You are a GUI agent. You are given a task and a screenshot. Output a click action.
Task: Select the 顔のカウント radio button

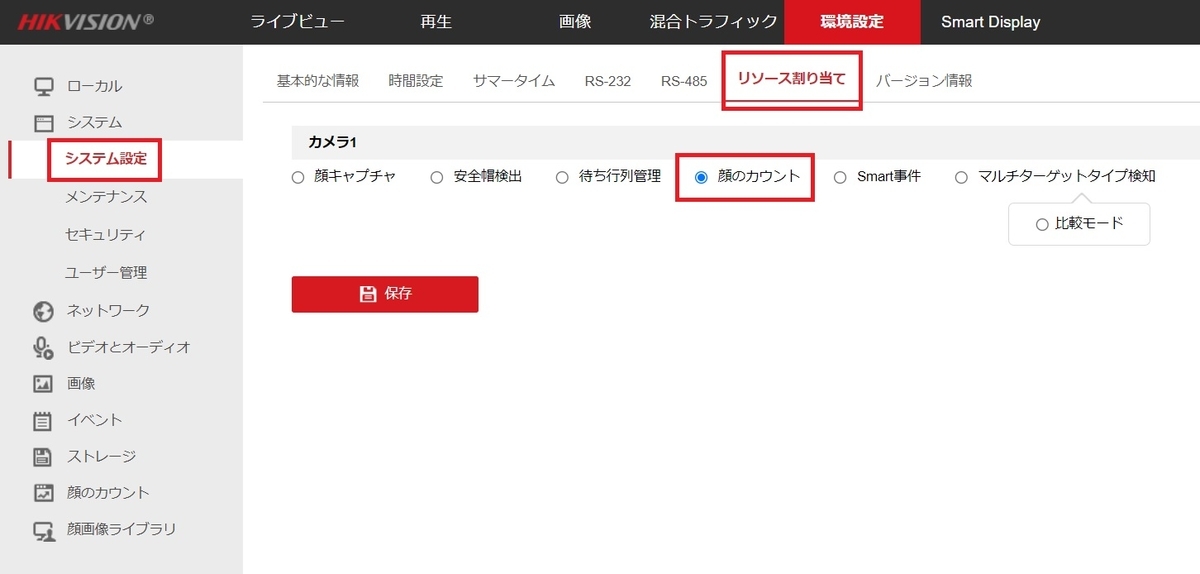click(x=701, y=177)
